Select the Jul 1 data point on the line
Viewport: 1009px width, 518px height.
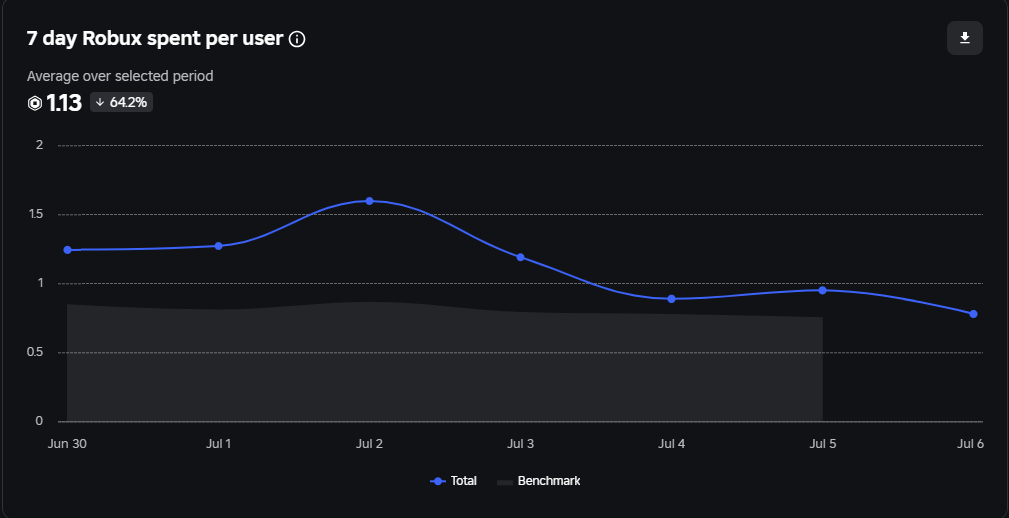click(218, 246)
